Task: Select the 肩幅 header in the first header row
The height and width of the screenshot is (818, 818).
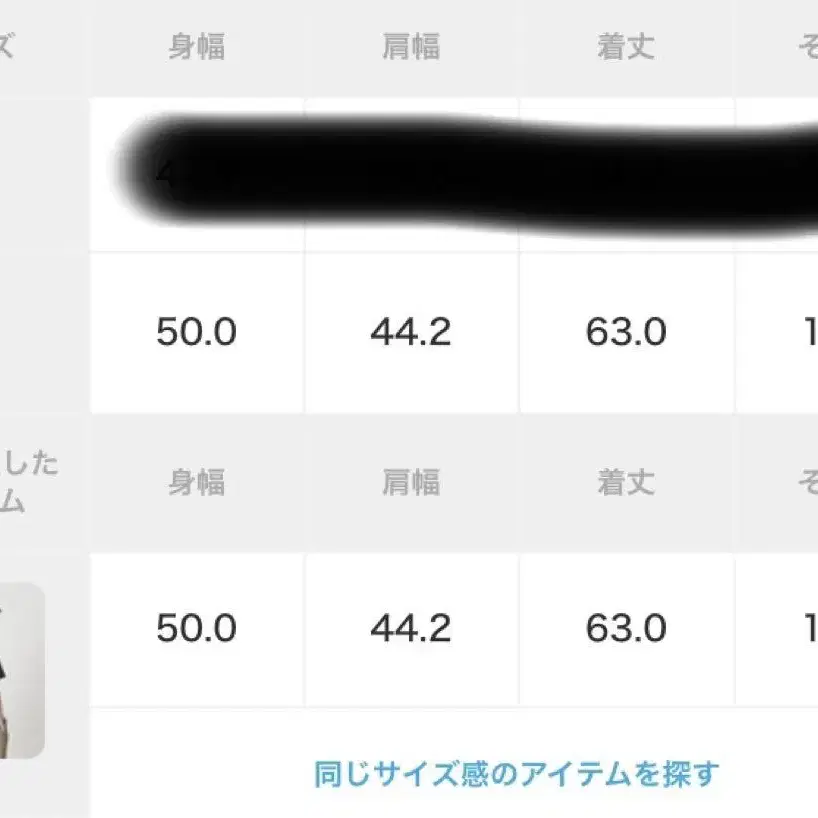Action: click(x=411, y=48)
